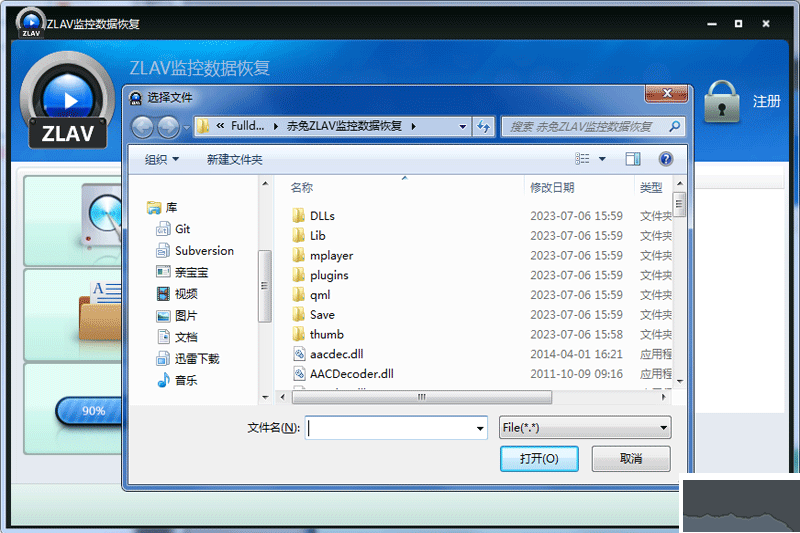Viewport: 800px width, 533px height.
Task: Maximize the ZLAV监控数据恢复 window
Action: click(x=738, y=24)
